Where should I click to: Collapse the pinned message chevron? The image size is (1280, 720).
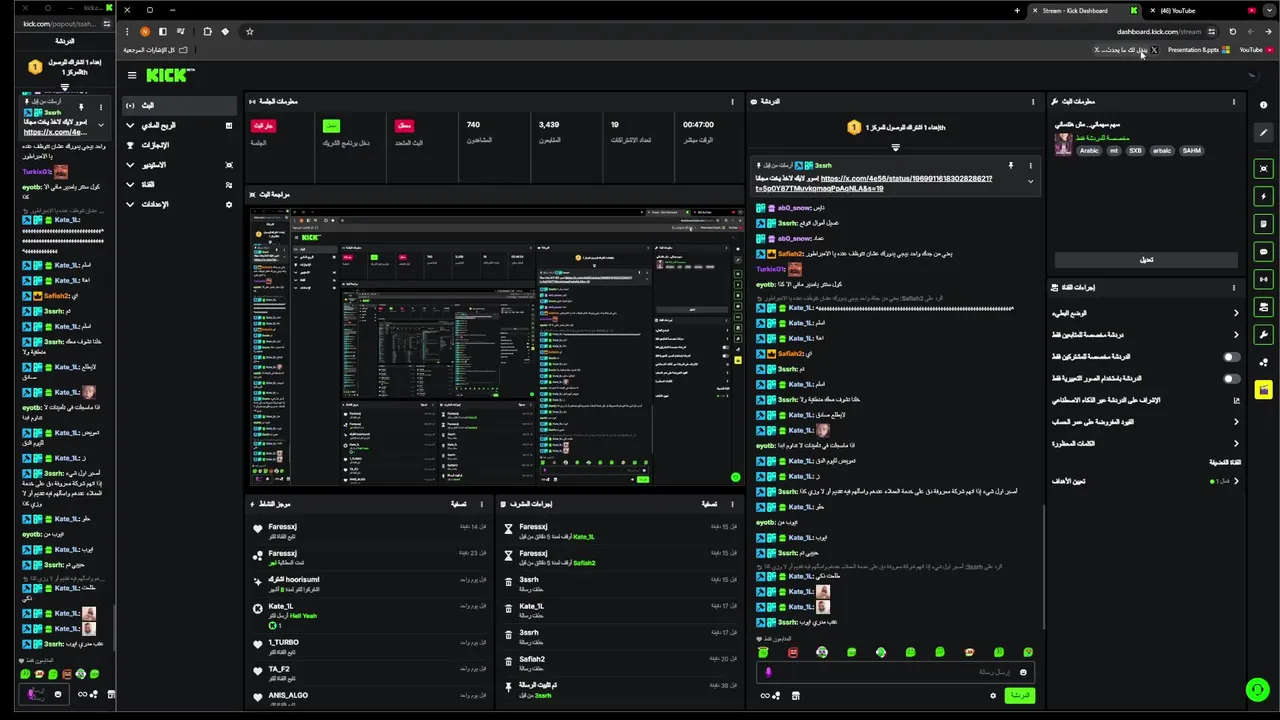[1030, 182]
